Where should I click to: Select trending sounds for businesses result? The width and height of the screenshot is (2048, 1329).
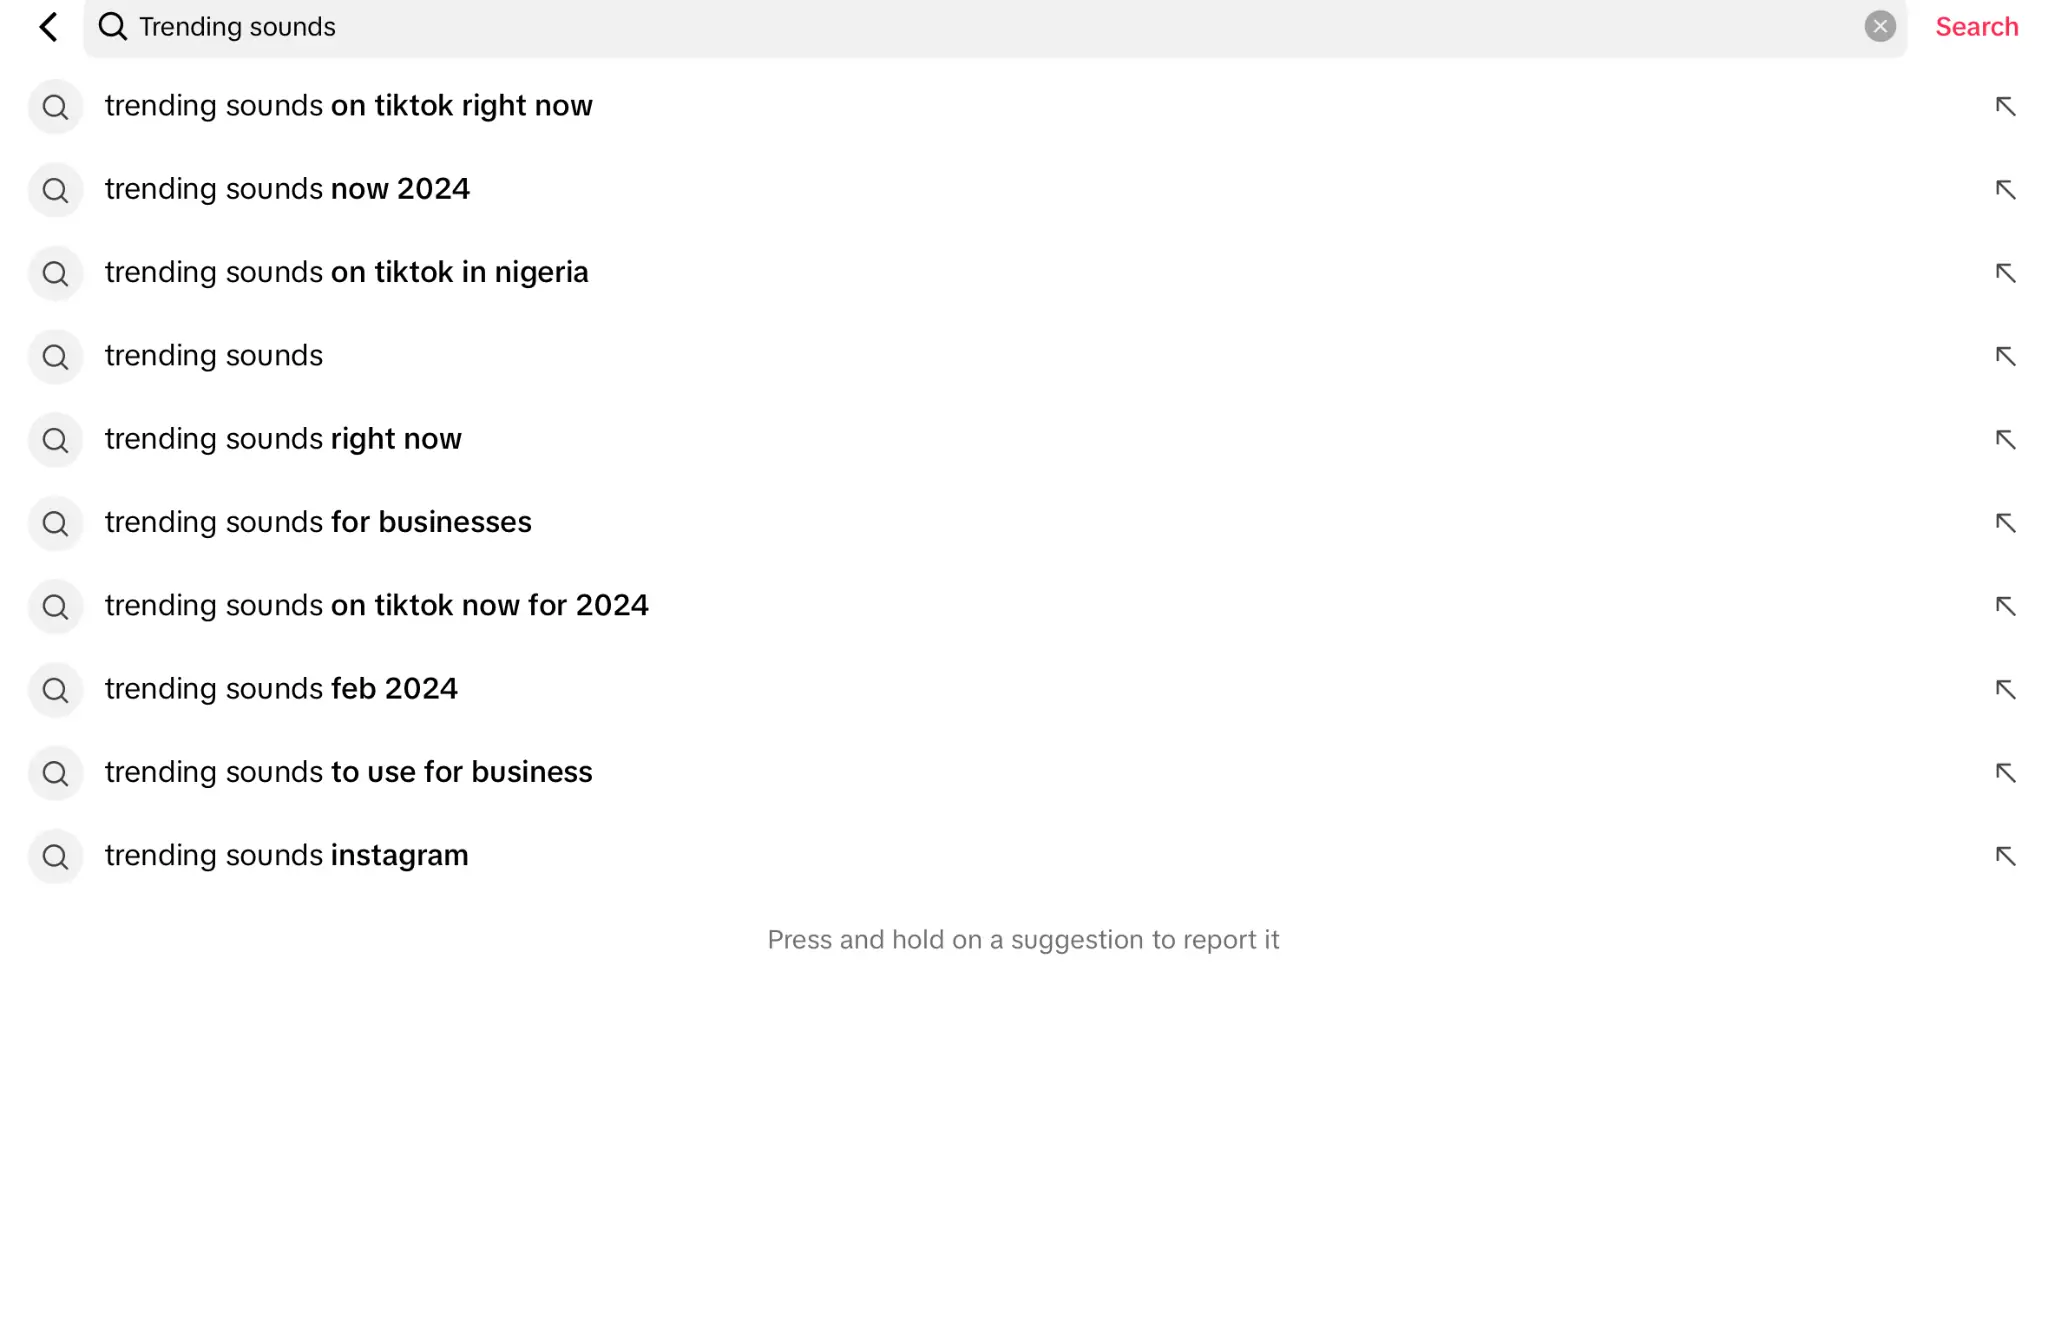pos(318,521)
